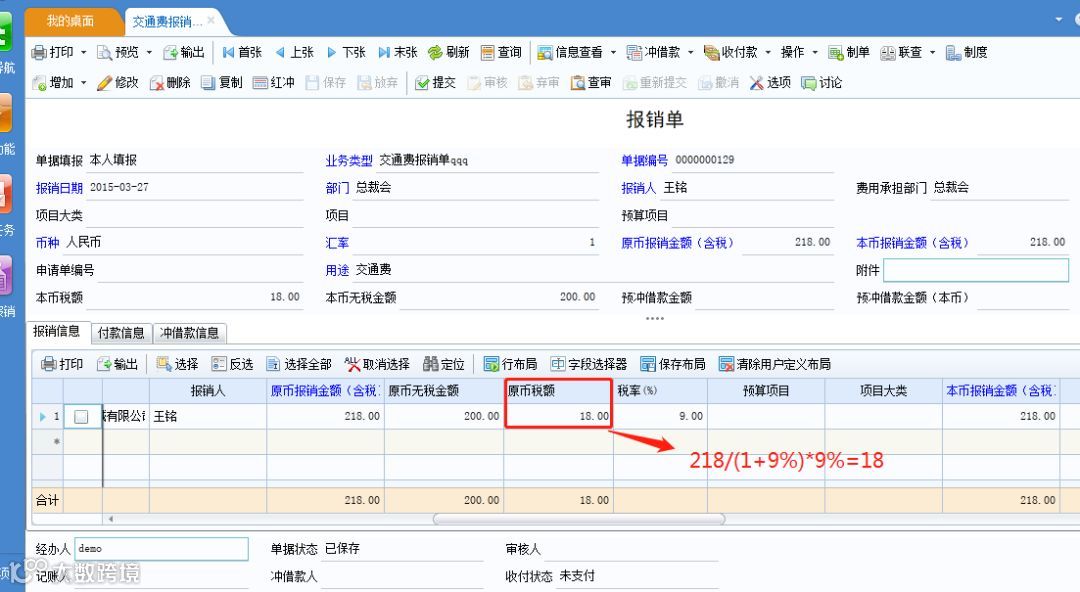Click 反选 to invert selection

[232, 364]
